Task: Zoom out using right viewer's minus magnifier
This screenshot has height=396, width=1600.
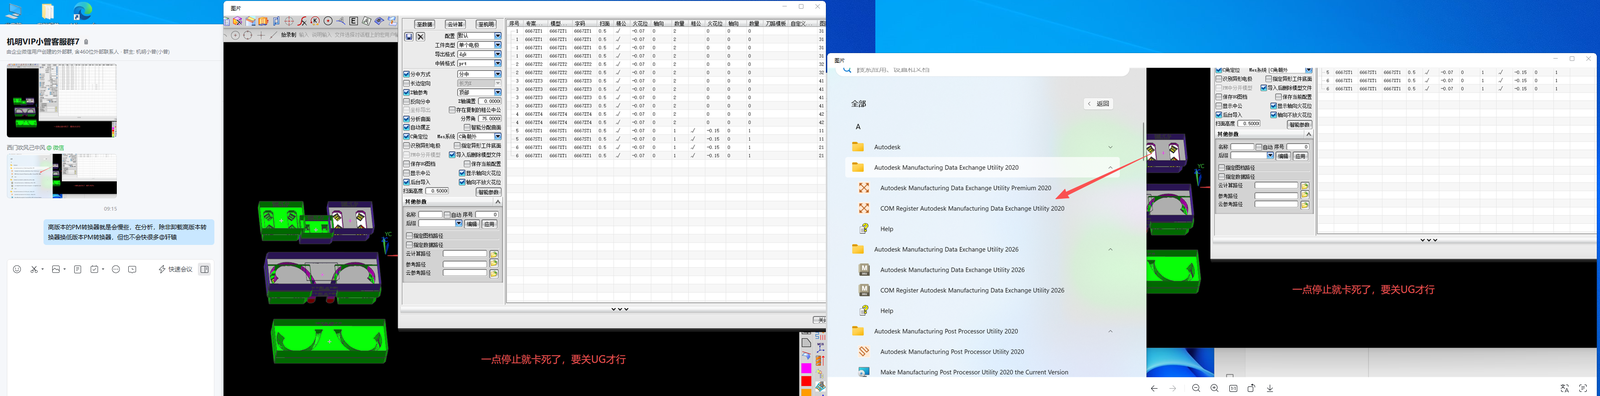Action: (x=1196, y=388)
